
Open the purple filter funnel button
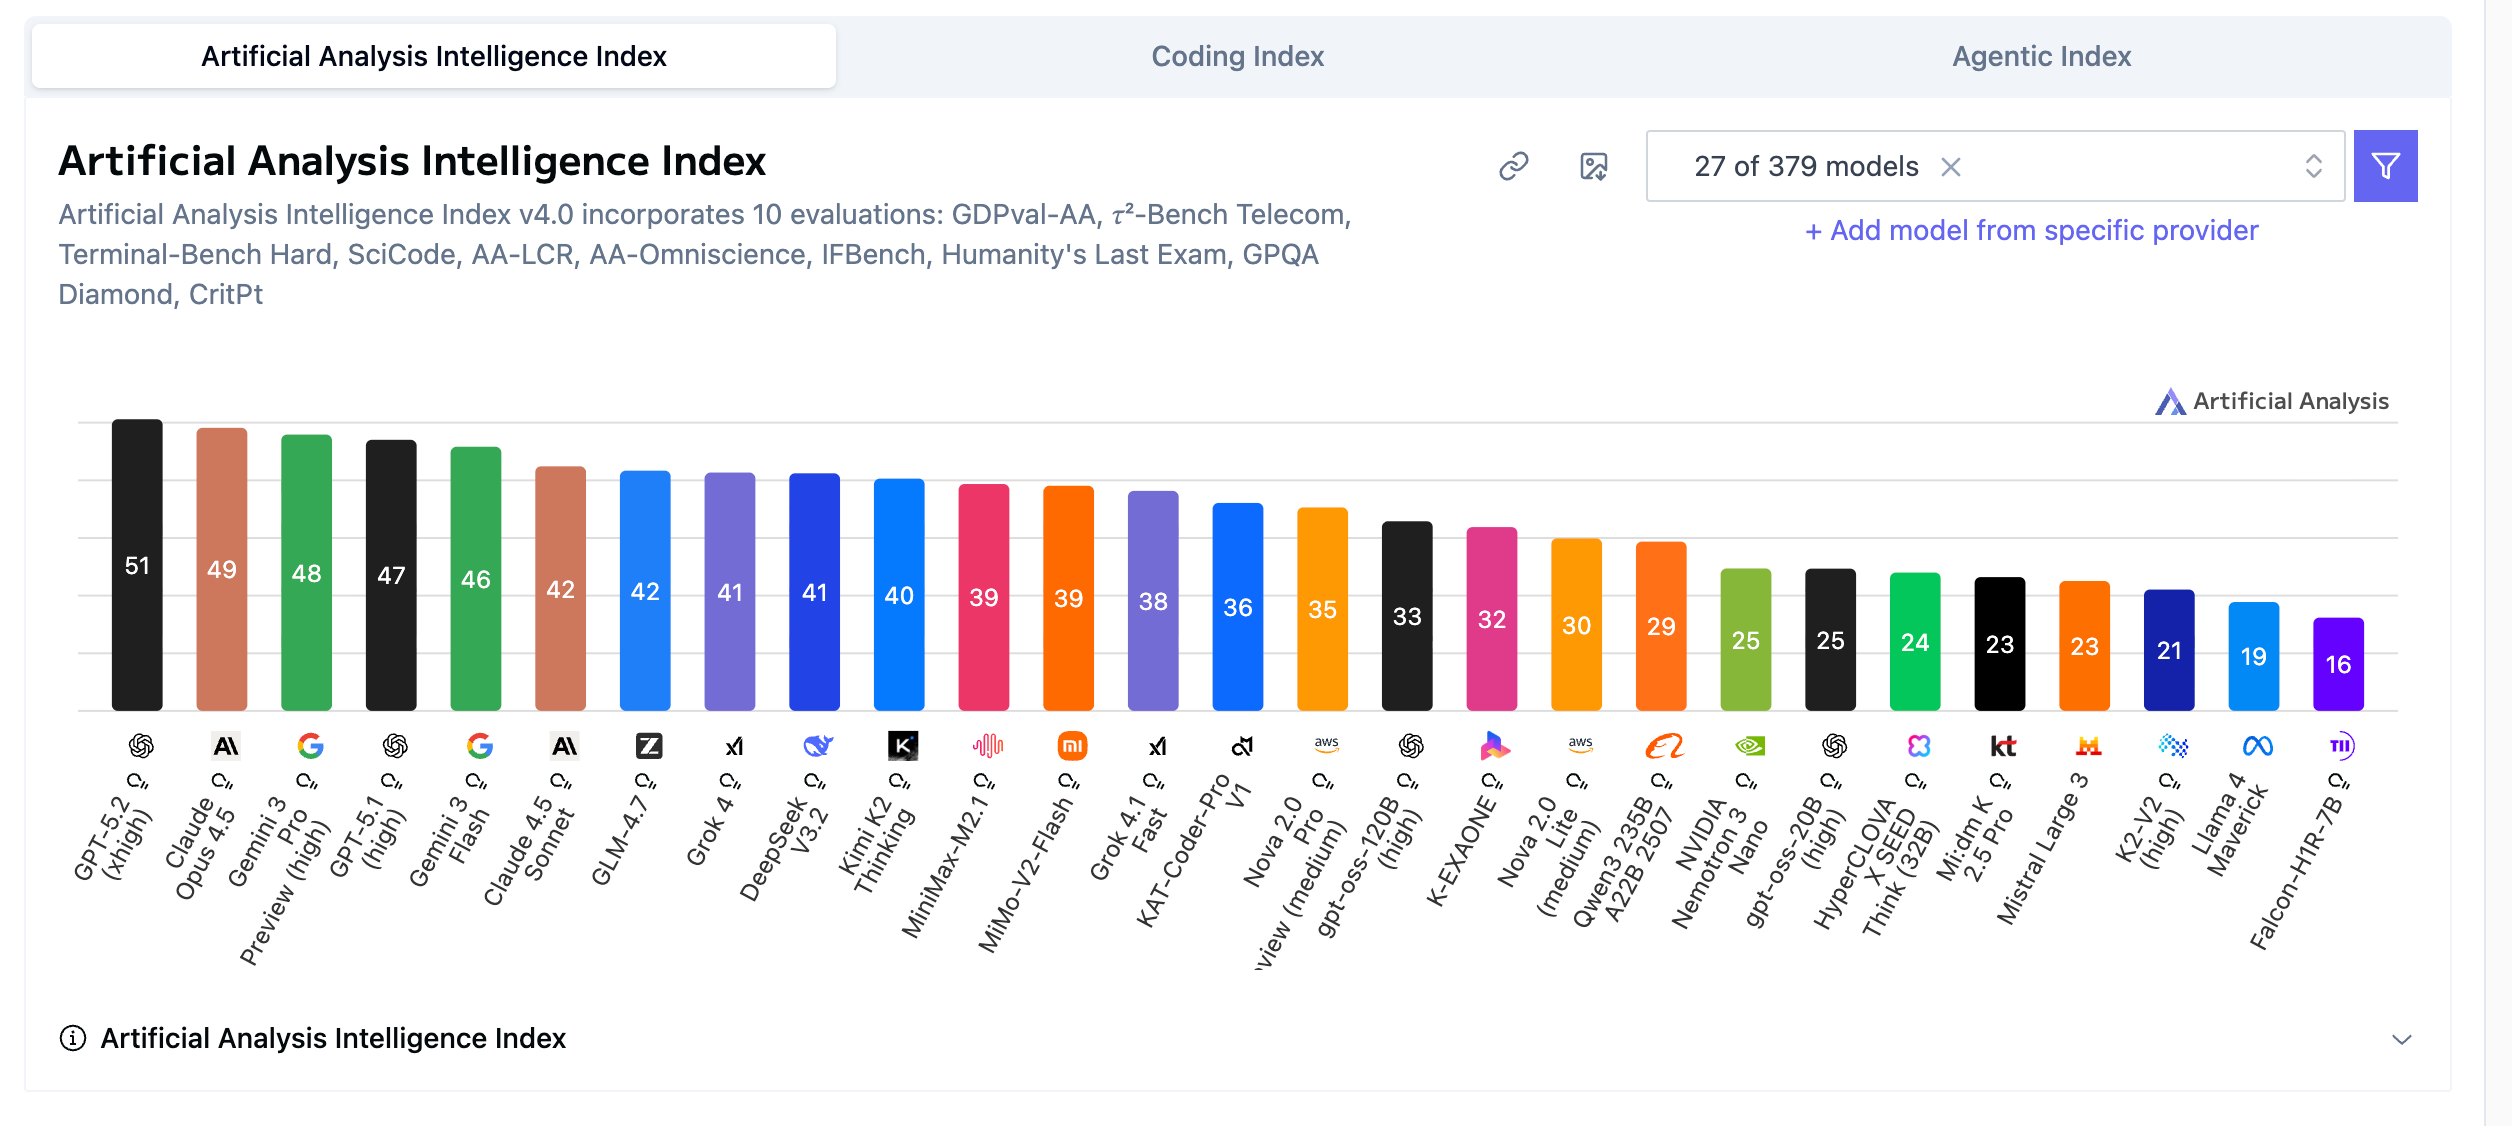(x=2385, y=166)
